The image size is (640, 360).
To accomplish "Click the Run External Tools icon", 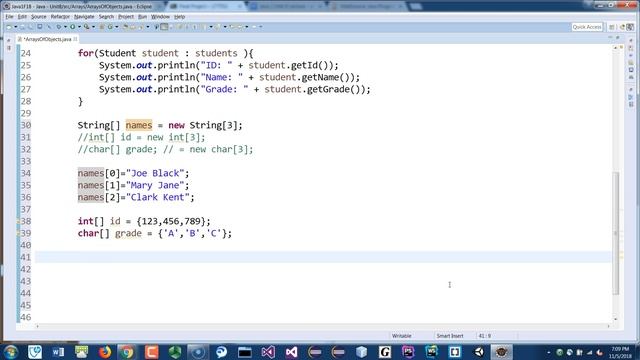I will point(87,27).
